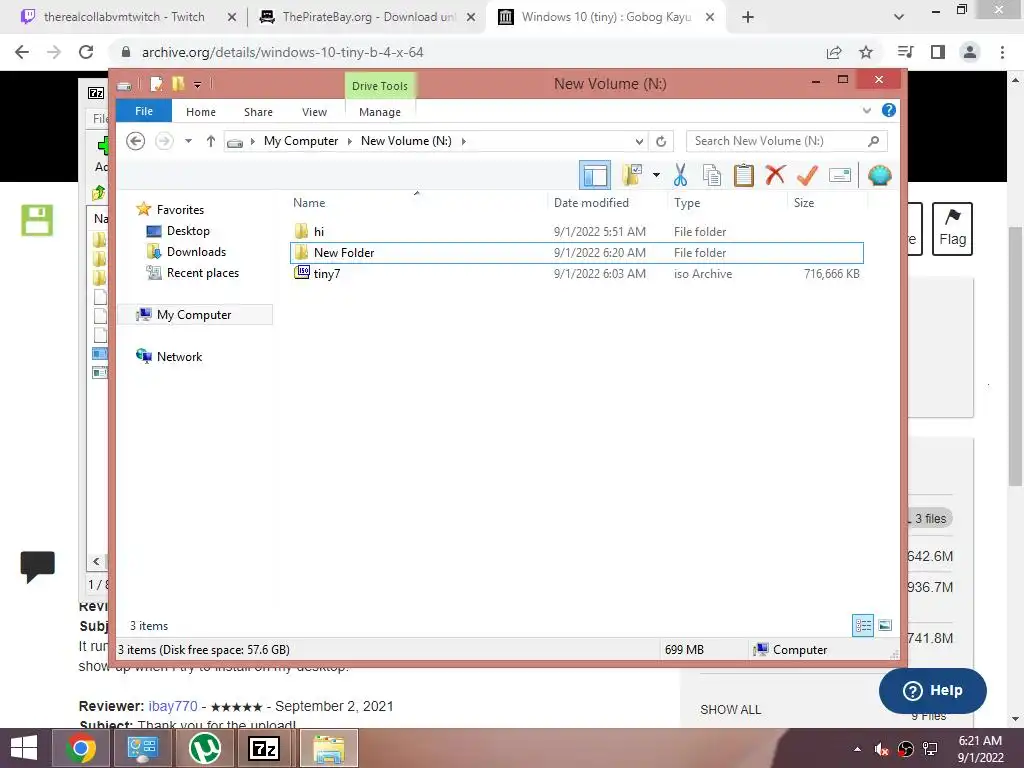This screenshot has height=768, width=1024.
Task: Open Favorites in the navigation pane
Action: click(180, 210)
